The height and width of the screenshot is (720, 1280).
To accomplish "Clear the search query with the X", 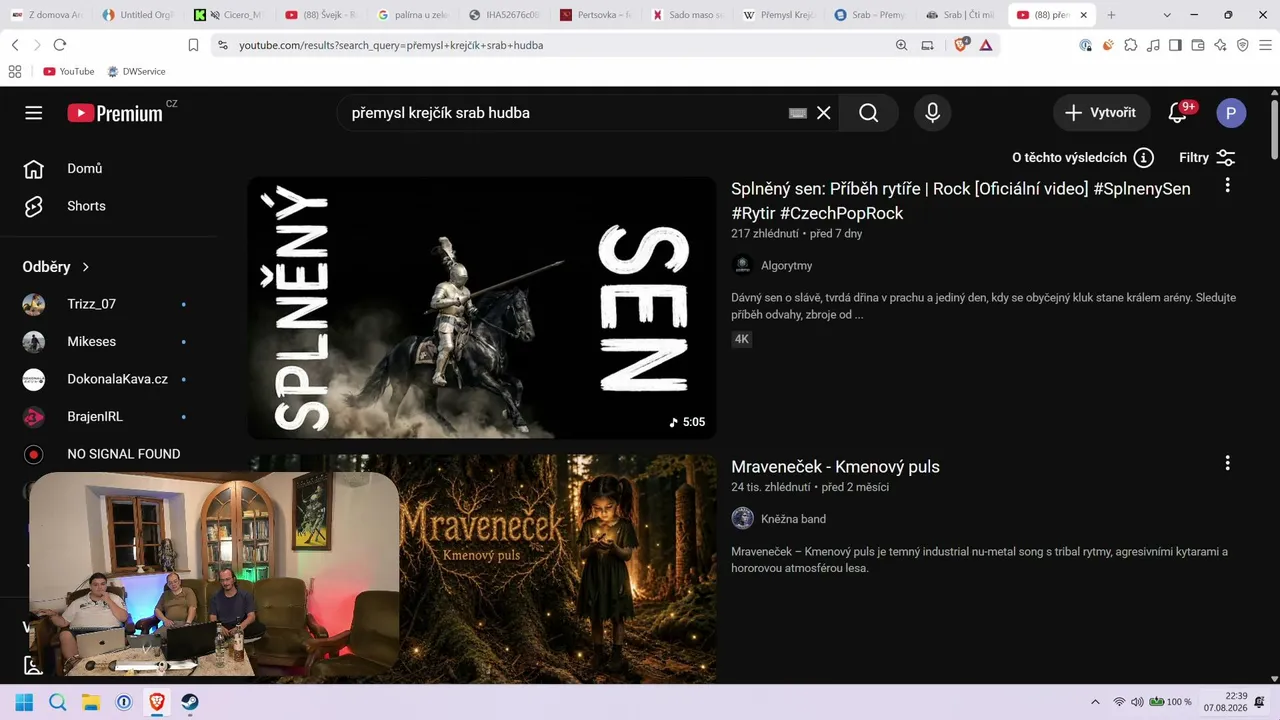I will point(824,113).
